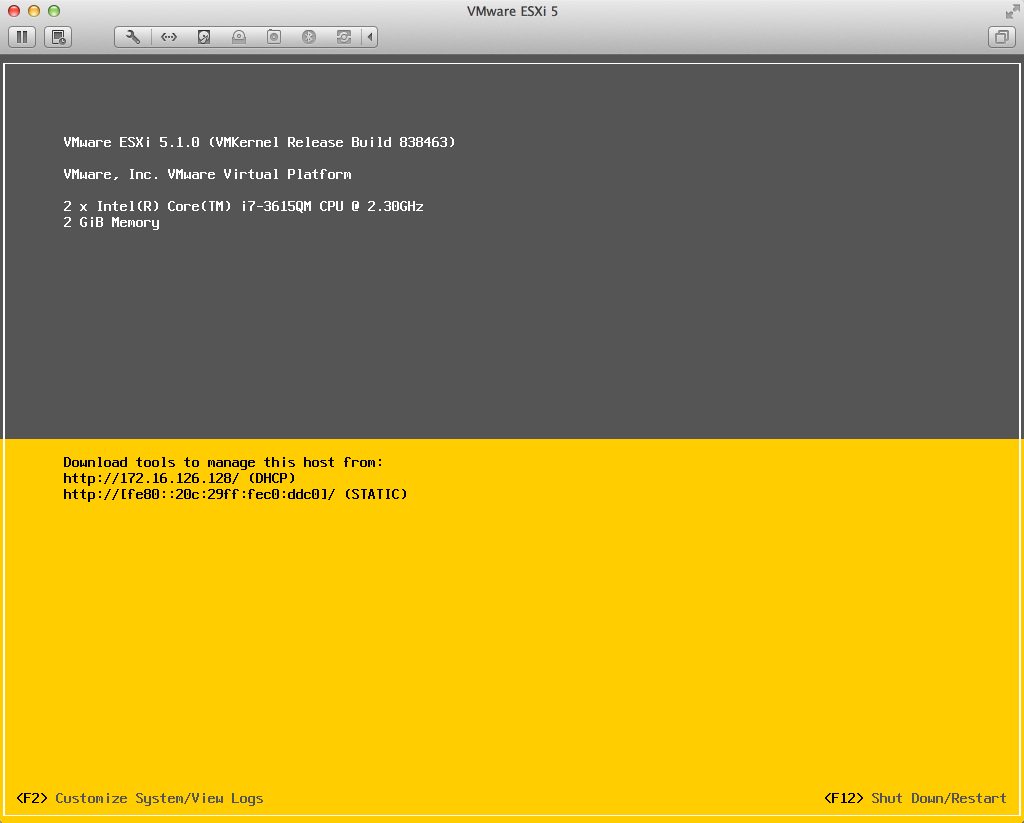Screen dimensions: 1024x823
Task: Click the CD/DVD drive icon
Action: (238, 37)
